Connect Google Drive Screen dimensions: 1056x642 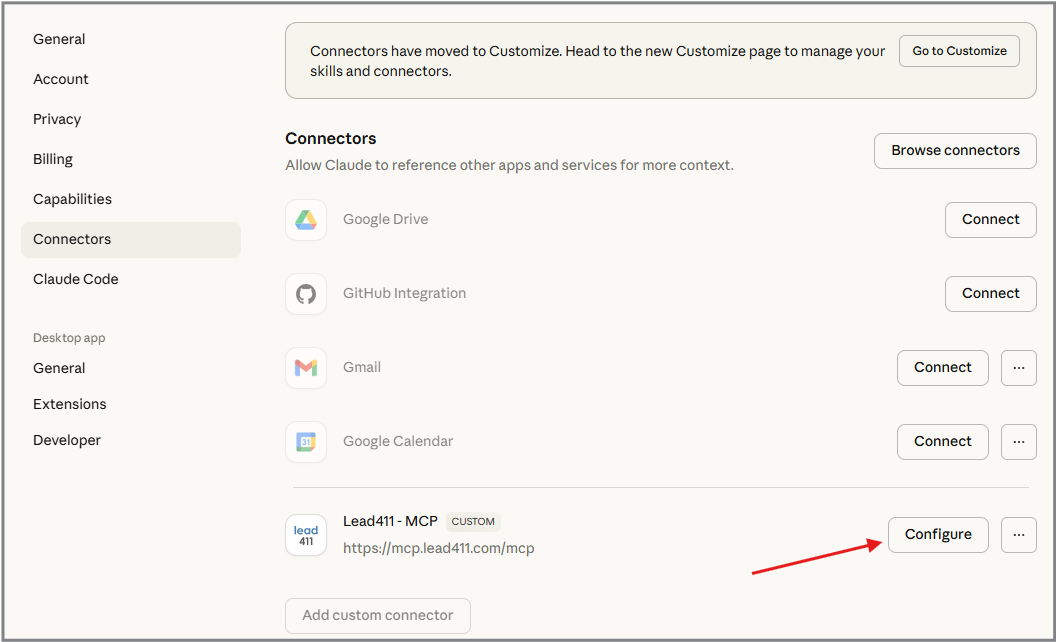click(x=990, y=220)
